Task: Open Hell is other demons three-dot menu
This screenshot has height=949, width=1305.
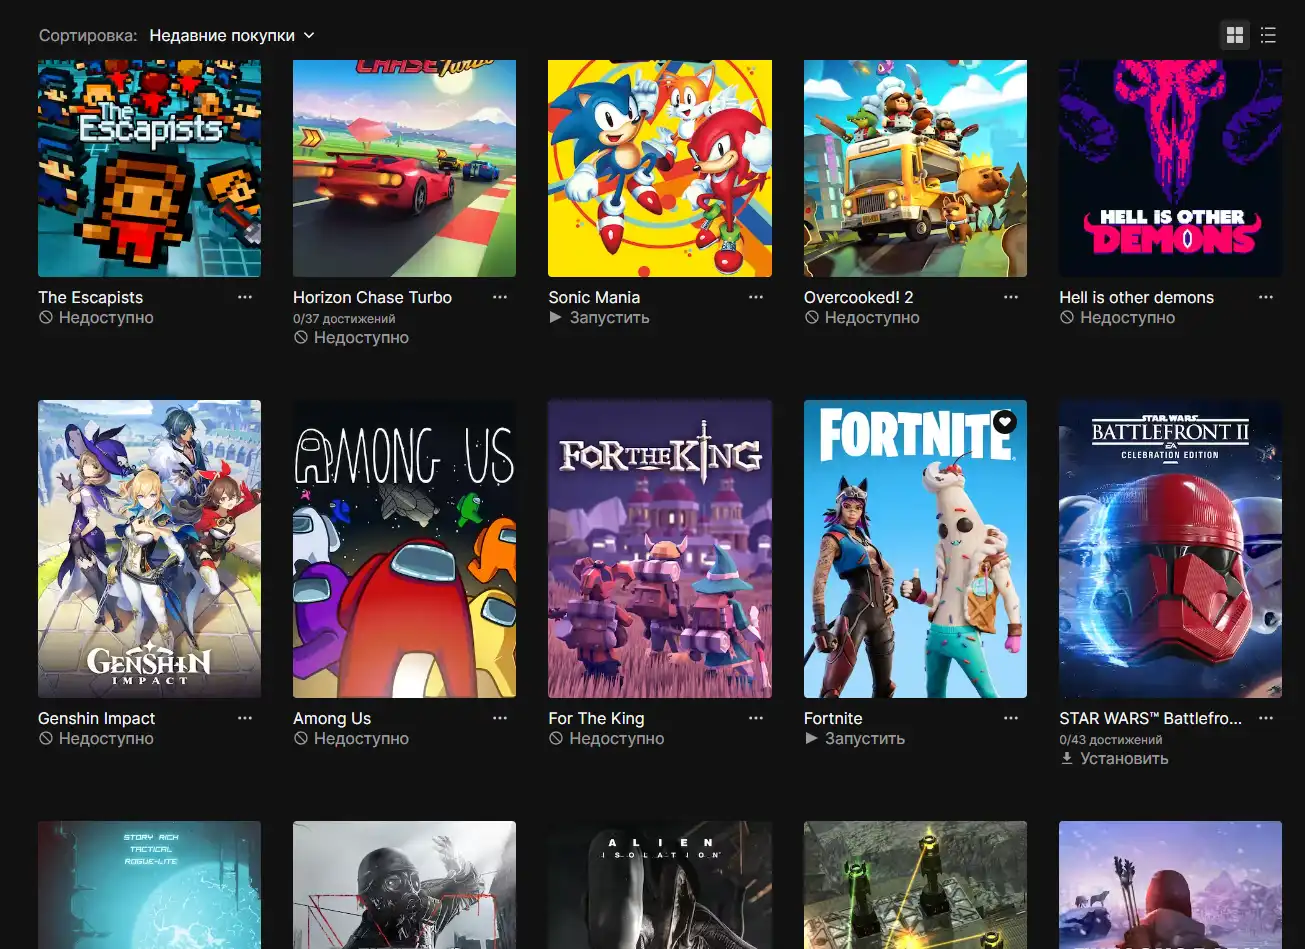Action: [1266, 297]
